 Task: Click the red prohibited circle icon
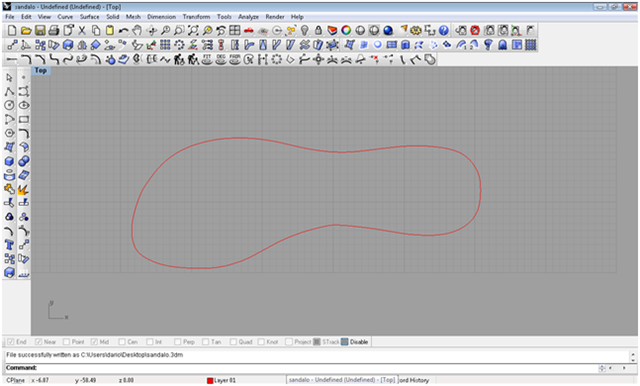[x=475, y=31]
